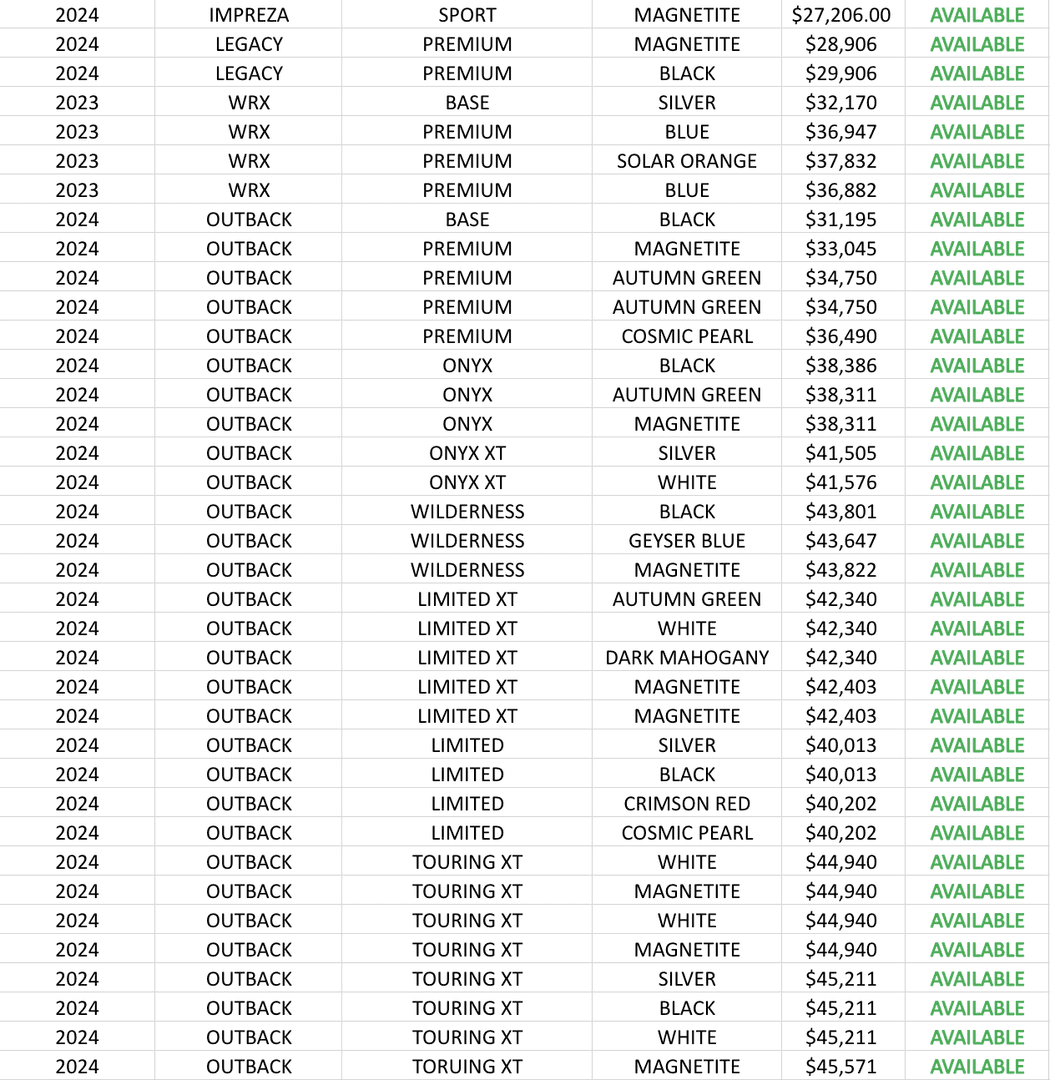Select the SPORT trim cell
This screenshot has height=1080, width=1050.
click(467, 15)
